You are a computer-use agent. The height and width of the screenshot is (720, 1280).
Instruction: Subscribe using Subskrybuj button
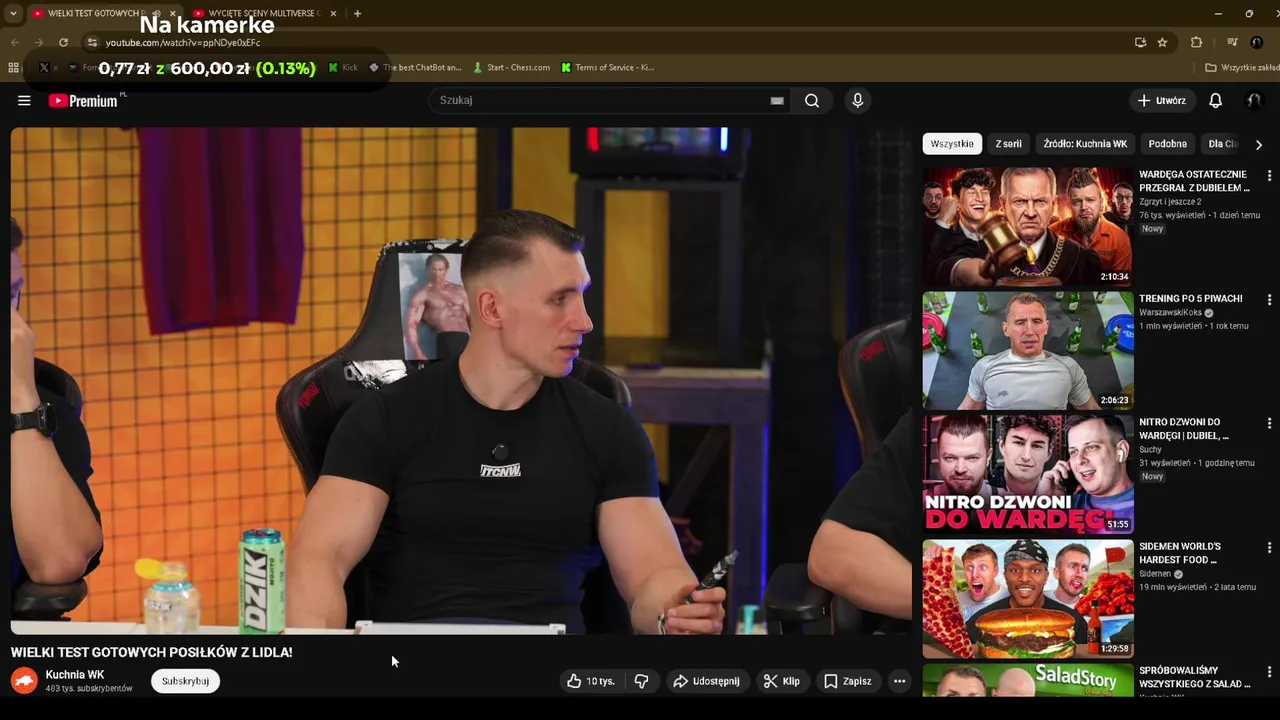[185, 681]
